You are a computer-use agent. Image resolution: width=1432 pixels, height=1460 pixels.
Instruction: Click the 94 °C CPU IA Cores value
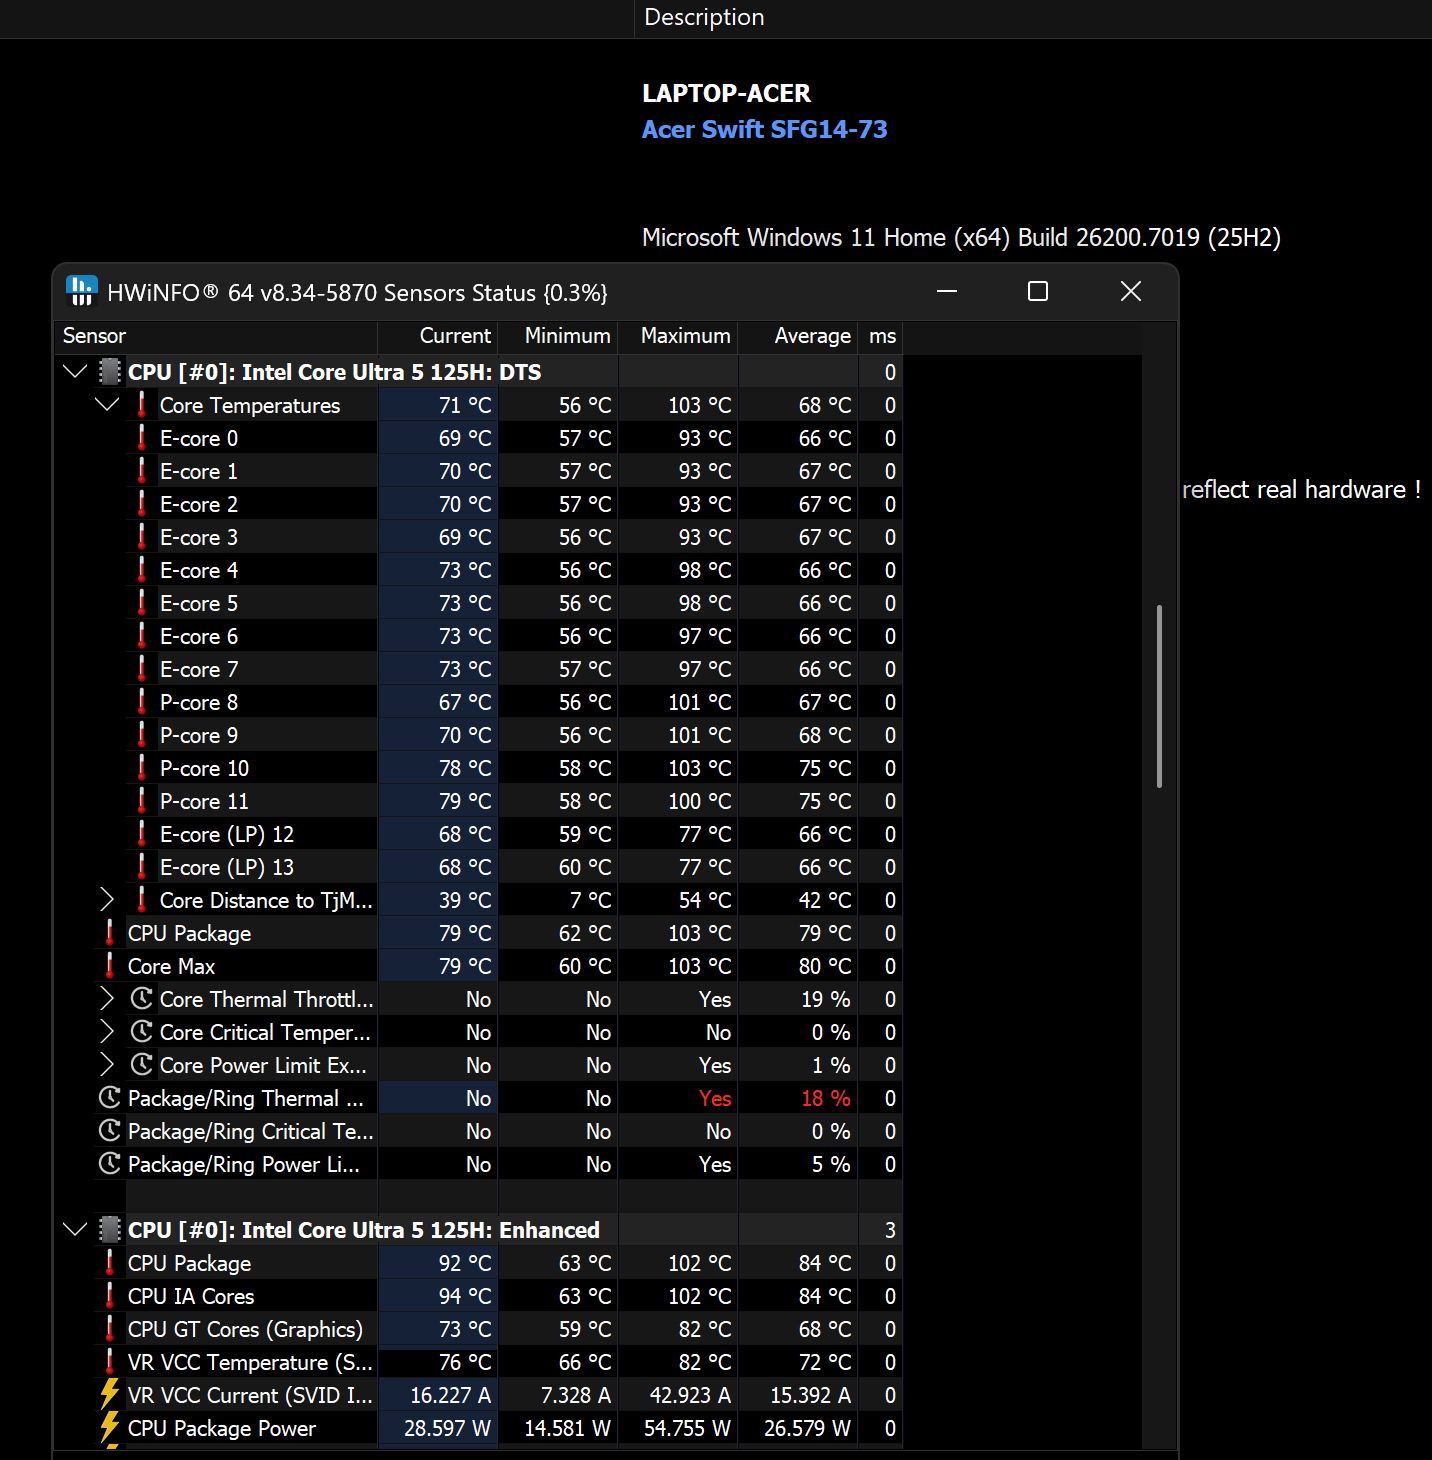(x=465, y=1296)
